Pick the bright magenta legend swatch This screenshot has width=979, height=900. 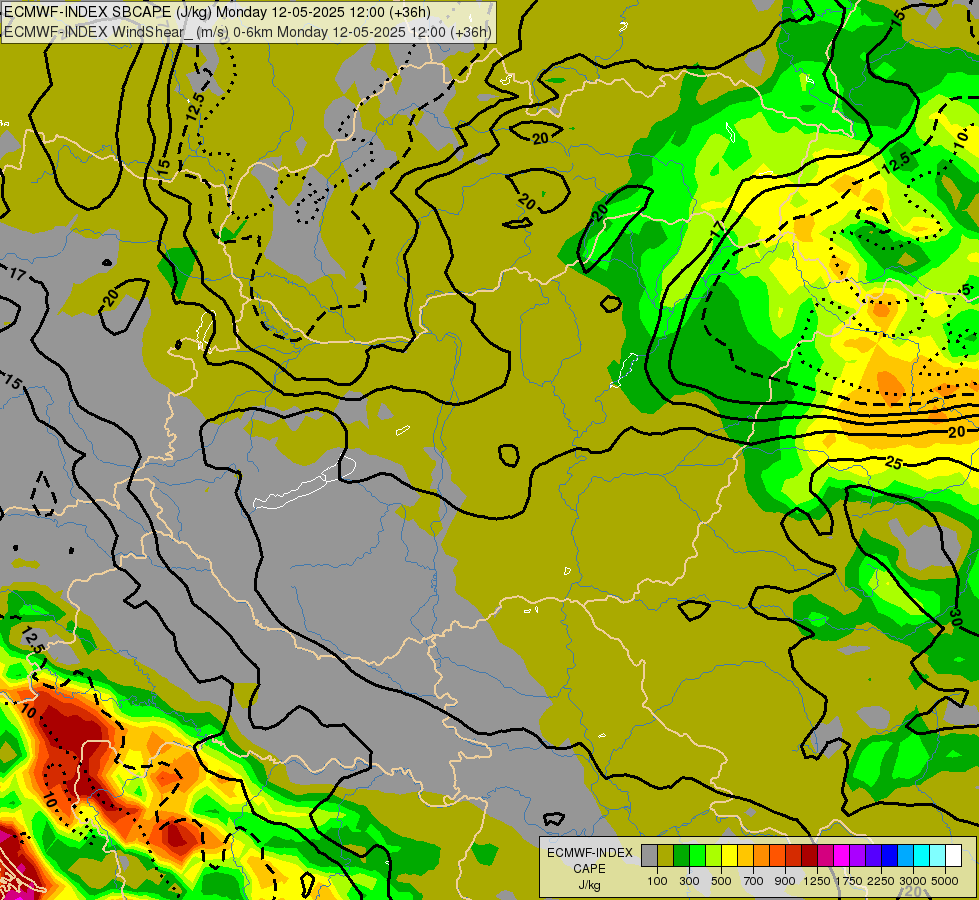tap(842, 855)
